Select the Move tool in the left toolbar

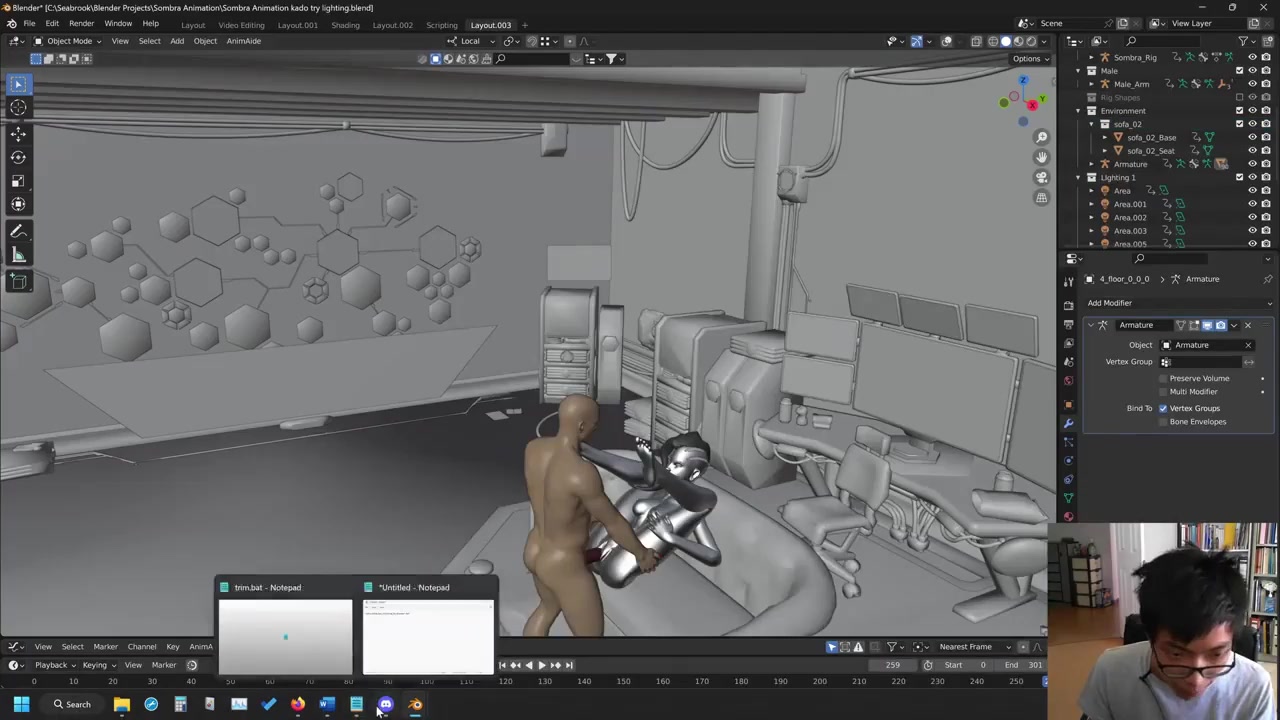(18, 133)
